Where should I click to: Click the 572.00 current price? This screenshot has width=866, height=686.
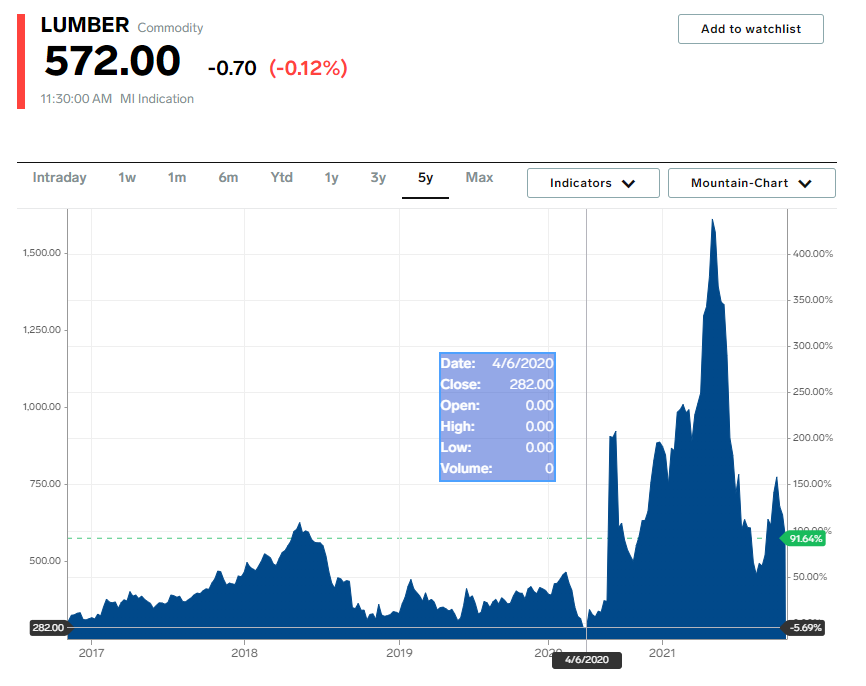point(112,62)
